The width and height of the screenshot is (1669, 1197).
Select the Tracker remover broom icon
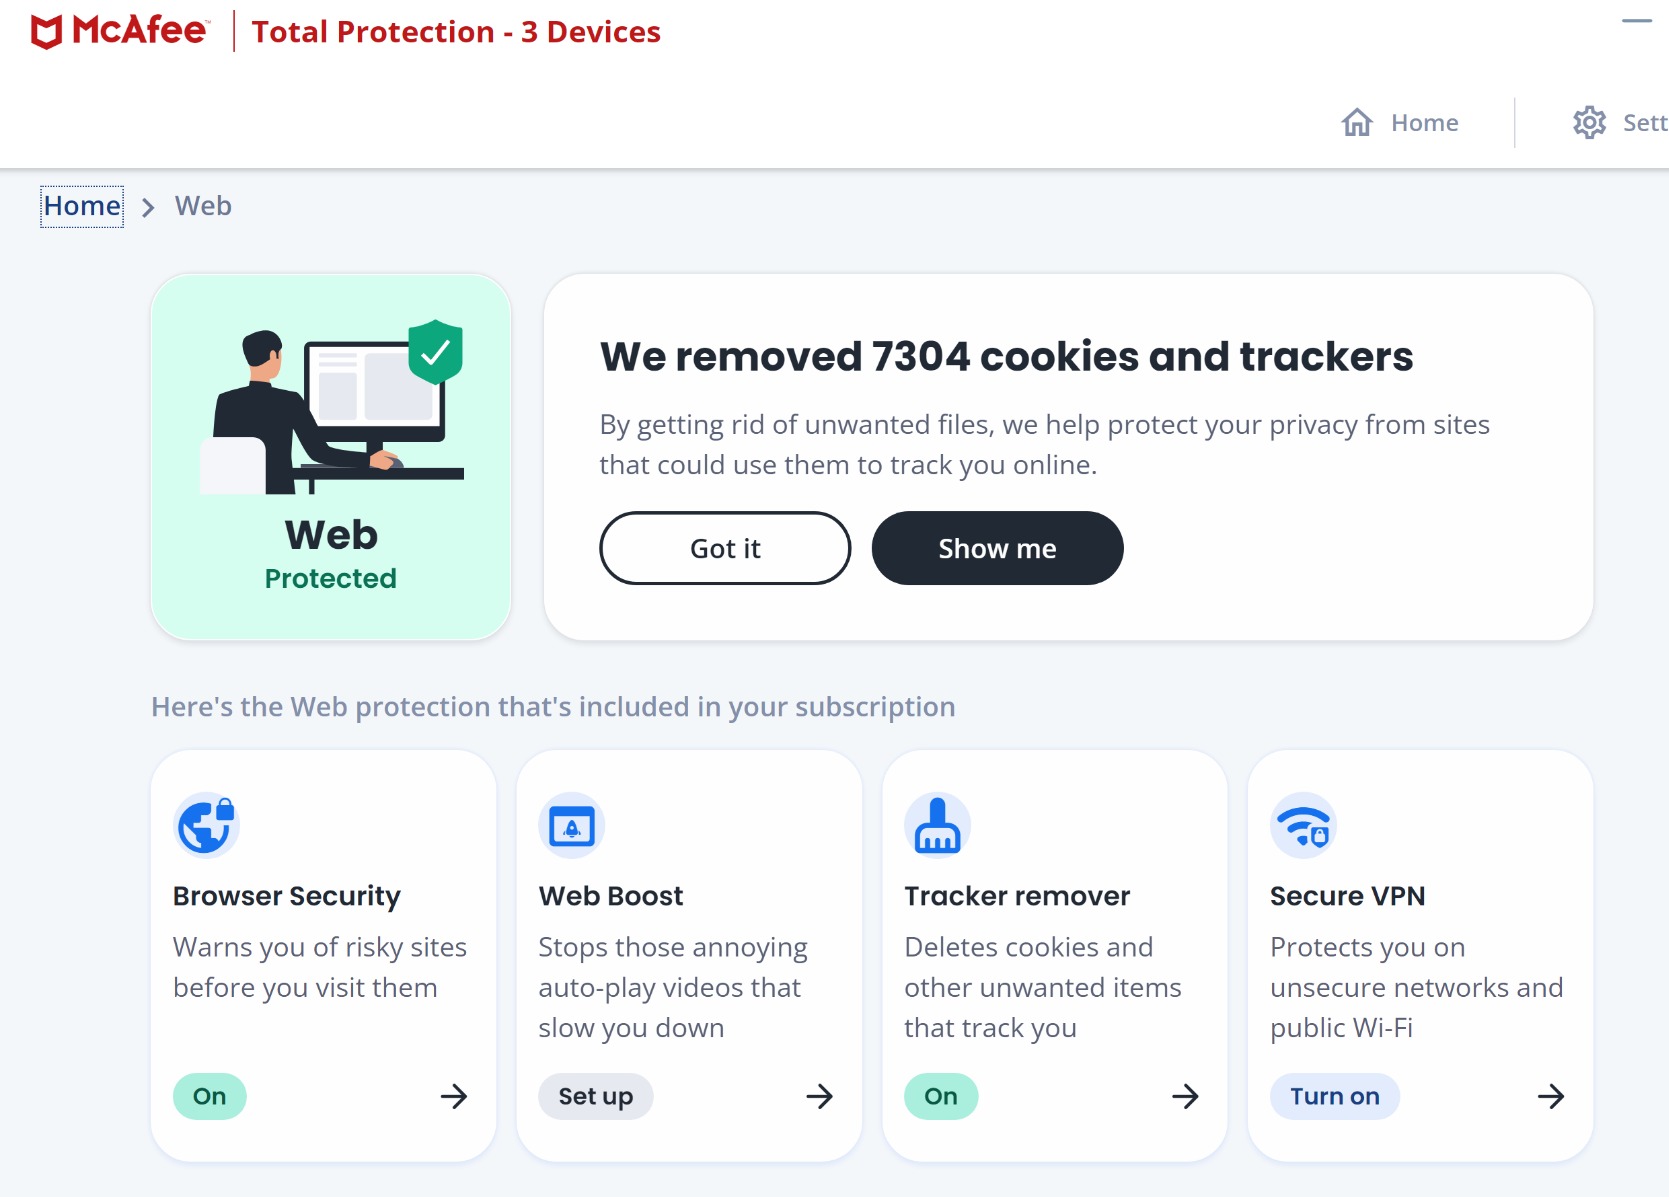937,825
